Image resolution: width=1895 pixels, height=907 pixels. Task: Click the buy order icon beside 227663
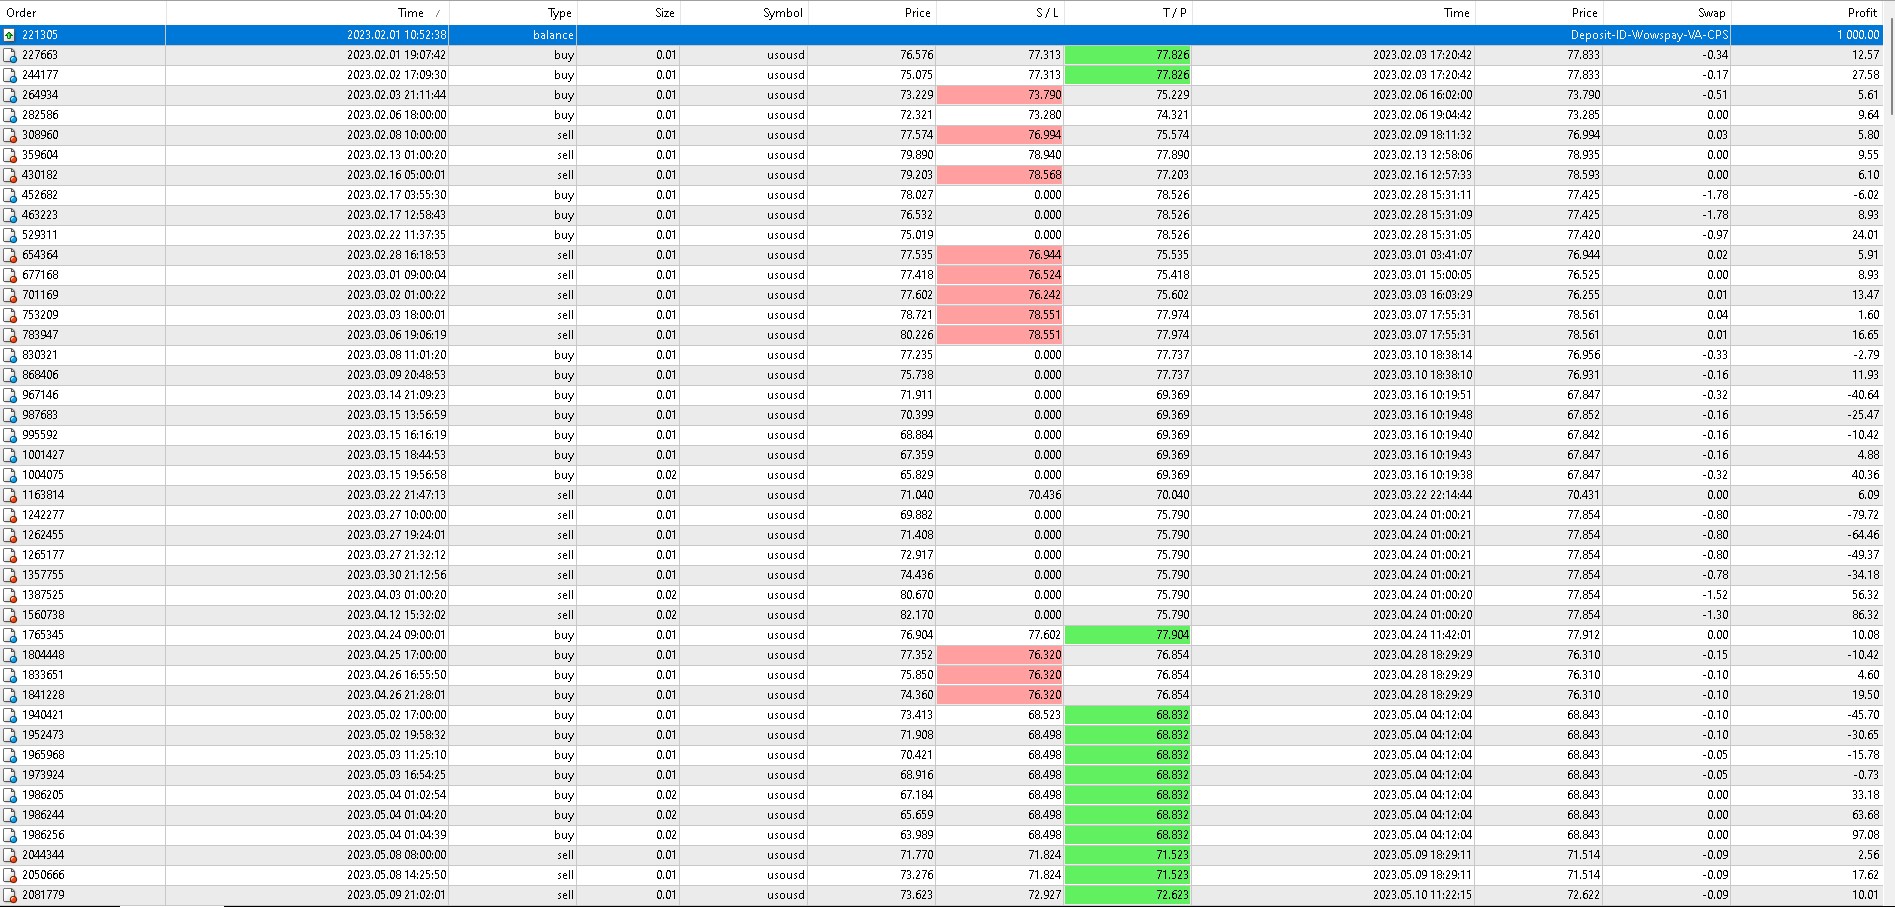click(x=10, y=55)
